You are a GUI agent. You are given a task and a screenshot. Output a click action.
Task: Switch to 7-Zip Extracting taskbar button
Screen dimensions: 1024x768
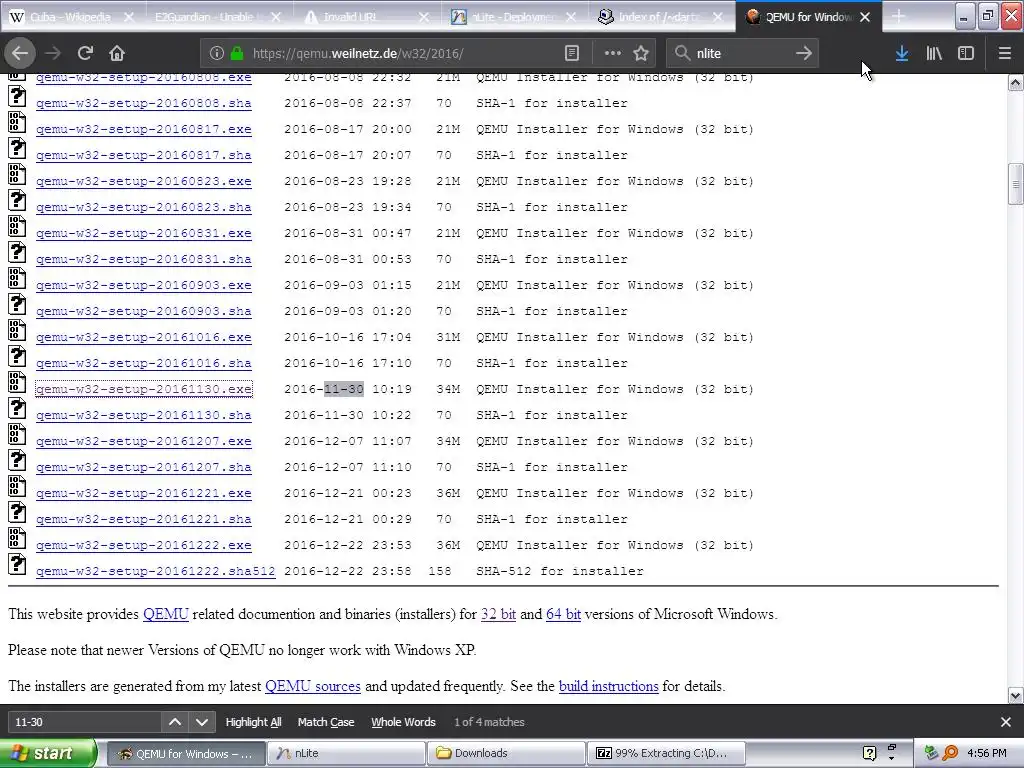click(666, 753)
